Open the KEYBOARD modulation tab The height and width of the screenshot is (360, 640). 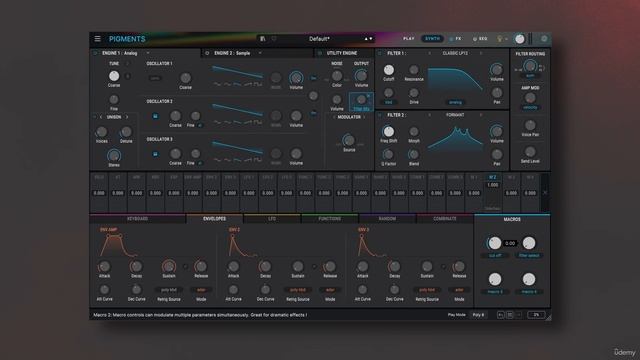[138, 219]
